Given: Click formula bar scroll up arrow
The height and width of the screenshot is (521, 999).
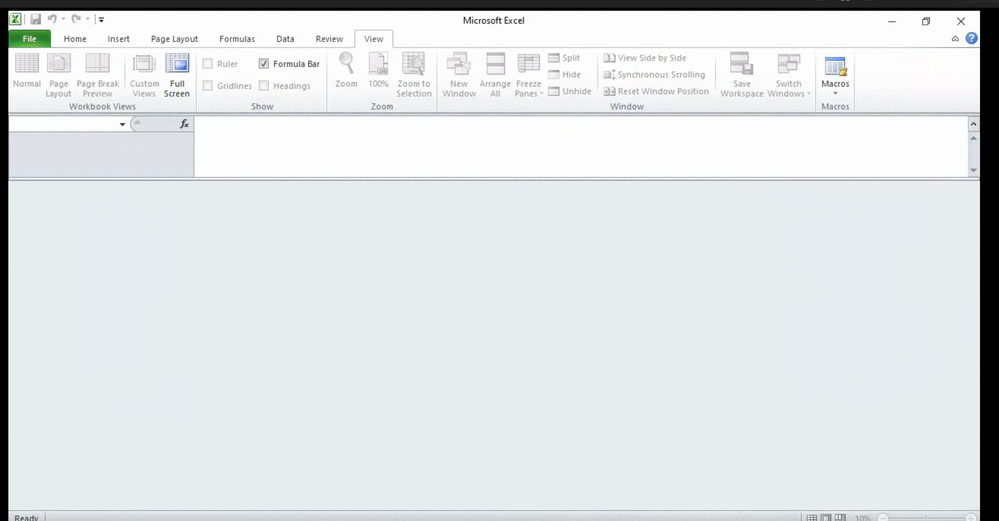Looking at the screenshot, I should pos(974,138).
